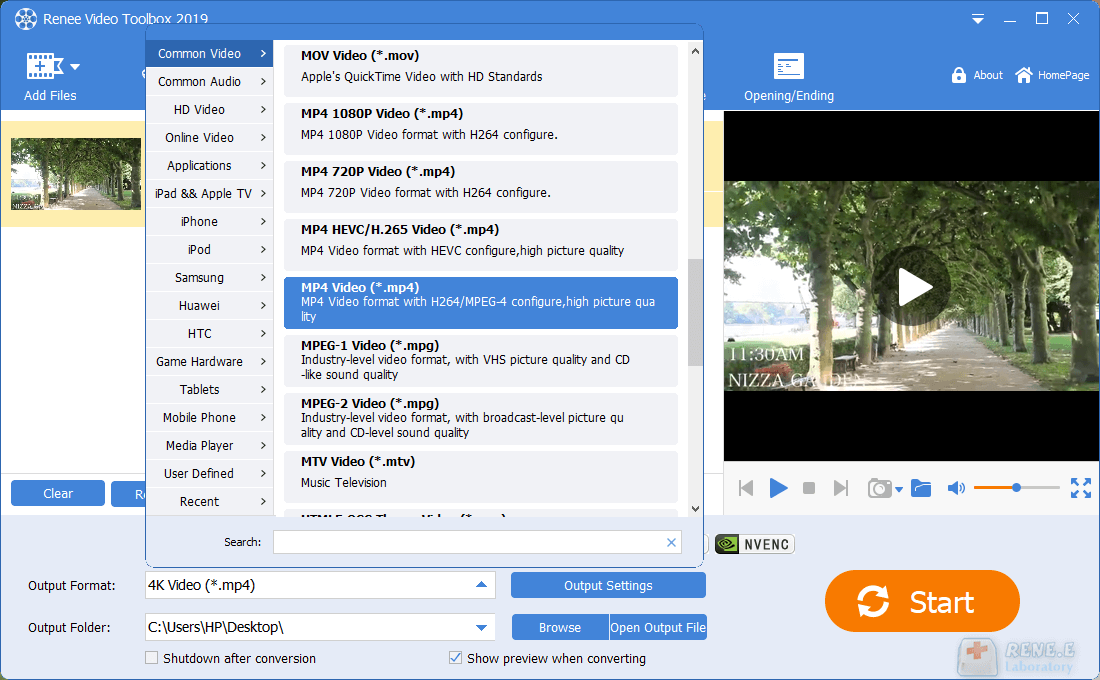
Task: Open the Output Folder dropdown
Action: pyautogui.click(x=481, y=627)
